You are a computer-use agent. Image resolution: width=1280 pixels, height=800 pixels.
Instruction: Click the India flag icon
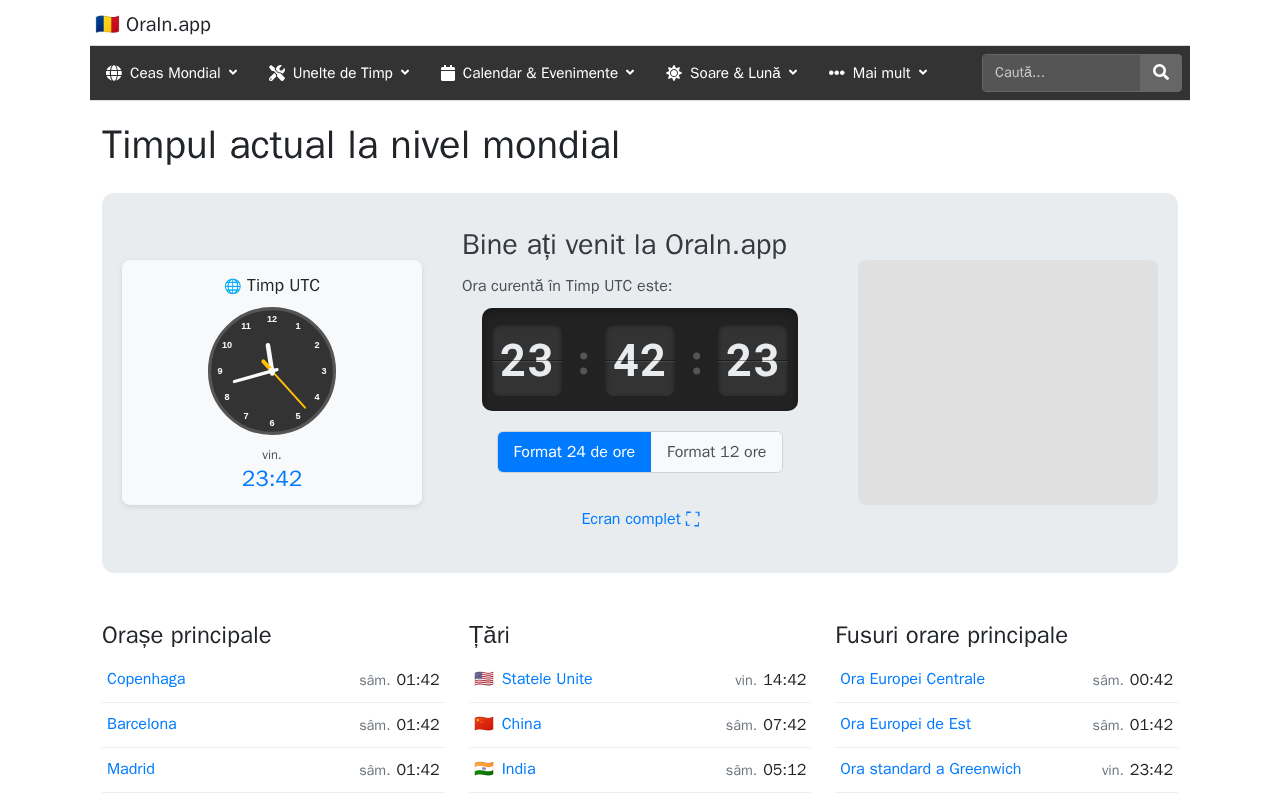(484, 769)
